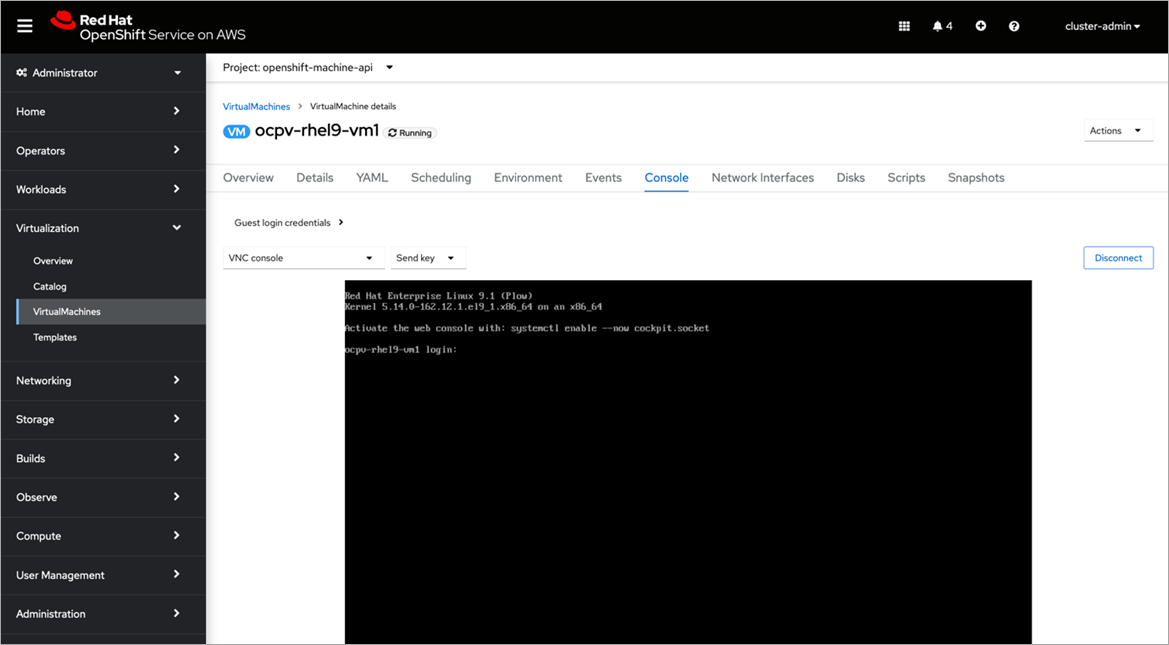
Task: Expand the Storage navigation section
Action: (103, 419)
